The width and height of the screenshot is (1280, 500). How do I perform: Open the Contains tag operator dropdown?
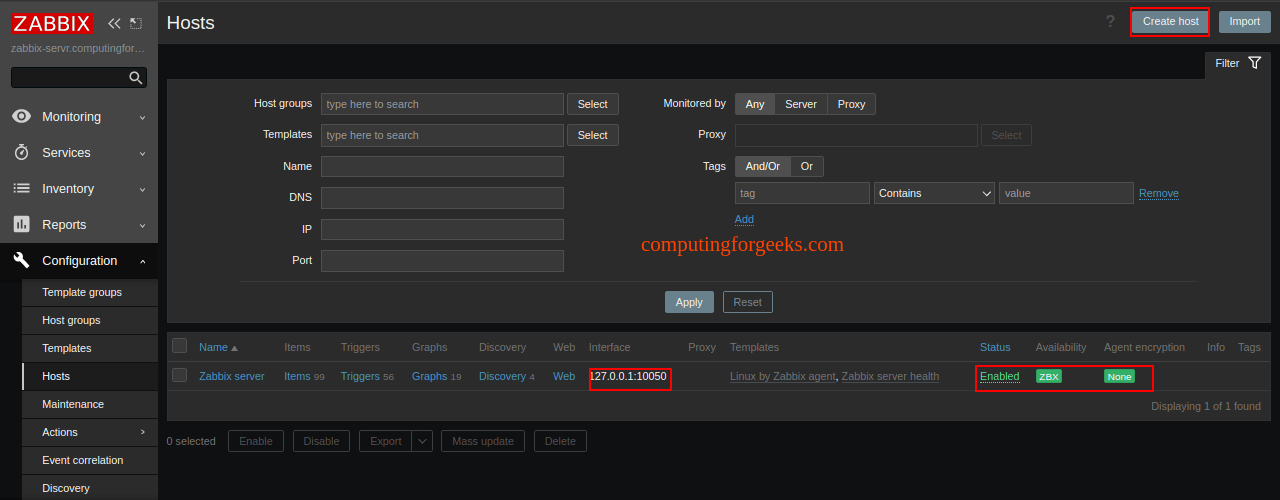pyautogui.click(x=934, y=193)
